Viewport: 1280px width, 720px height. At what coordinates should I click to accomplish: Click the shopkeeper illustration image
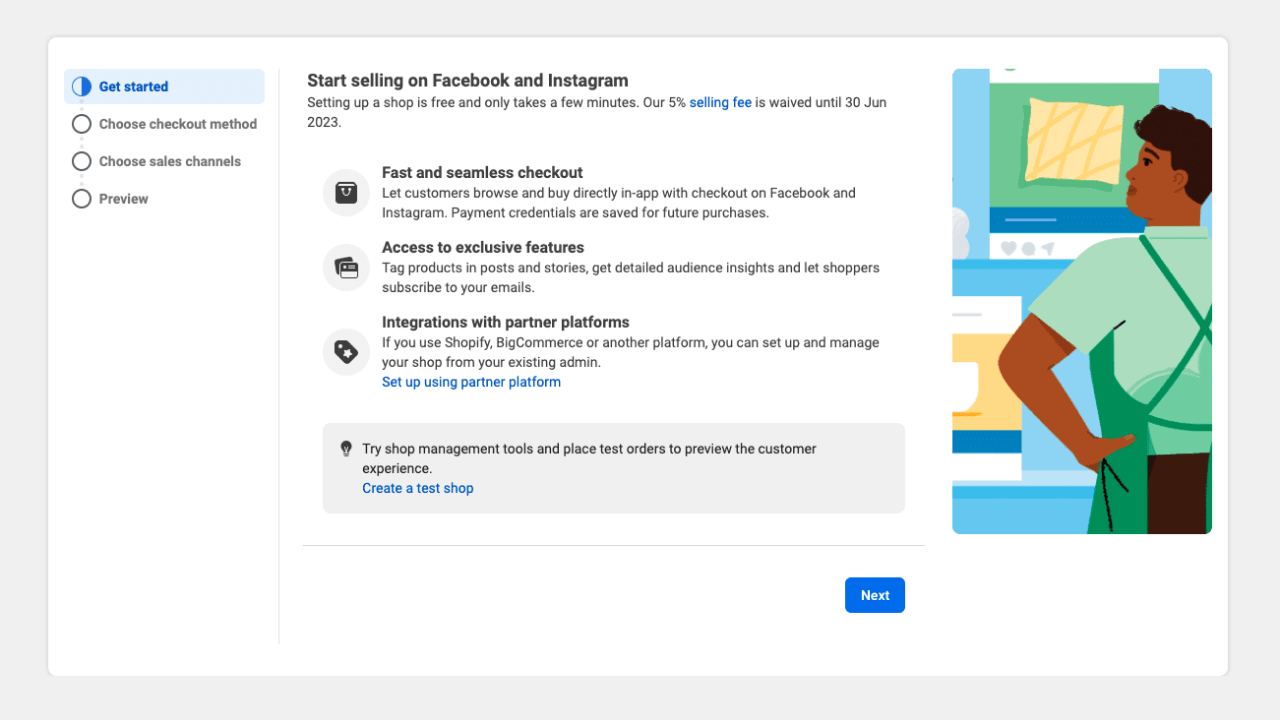1082,301
